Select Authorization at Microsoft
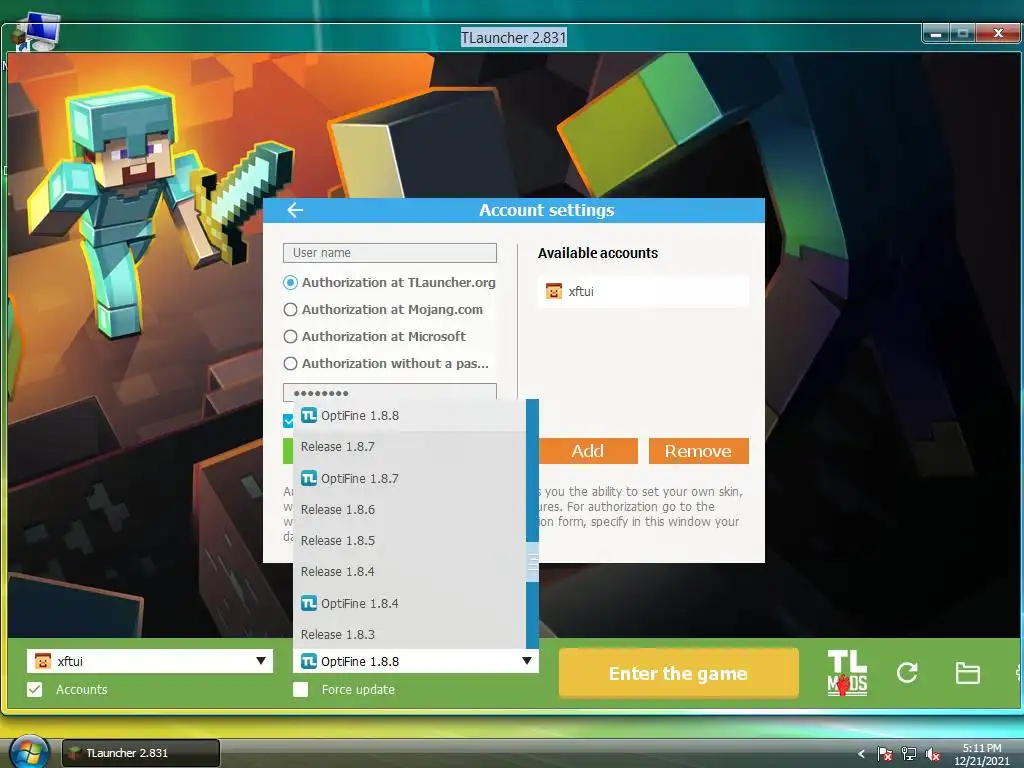The width and height of the screenshot is (1024, 768). coord(375,336)
